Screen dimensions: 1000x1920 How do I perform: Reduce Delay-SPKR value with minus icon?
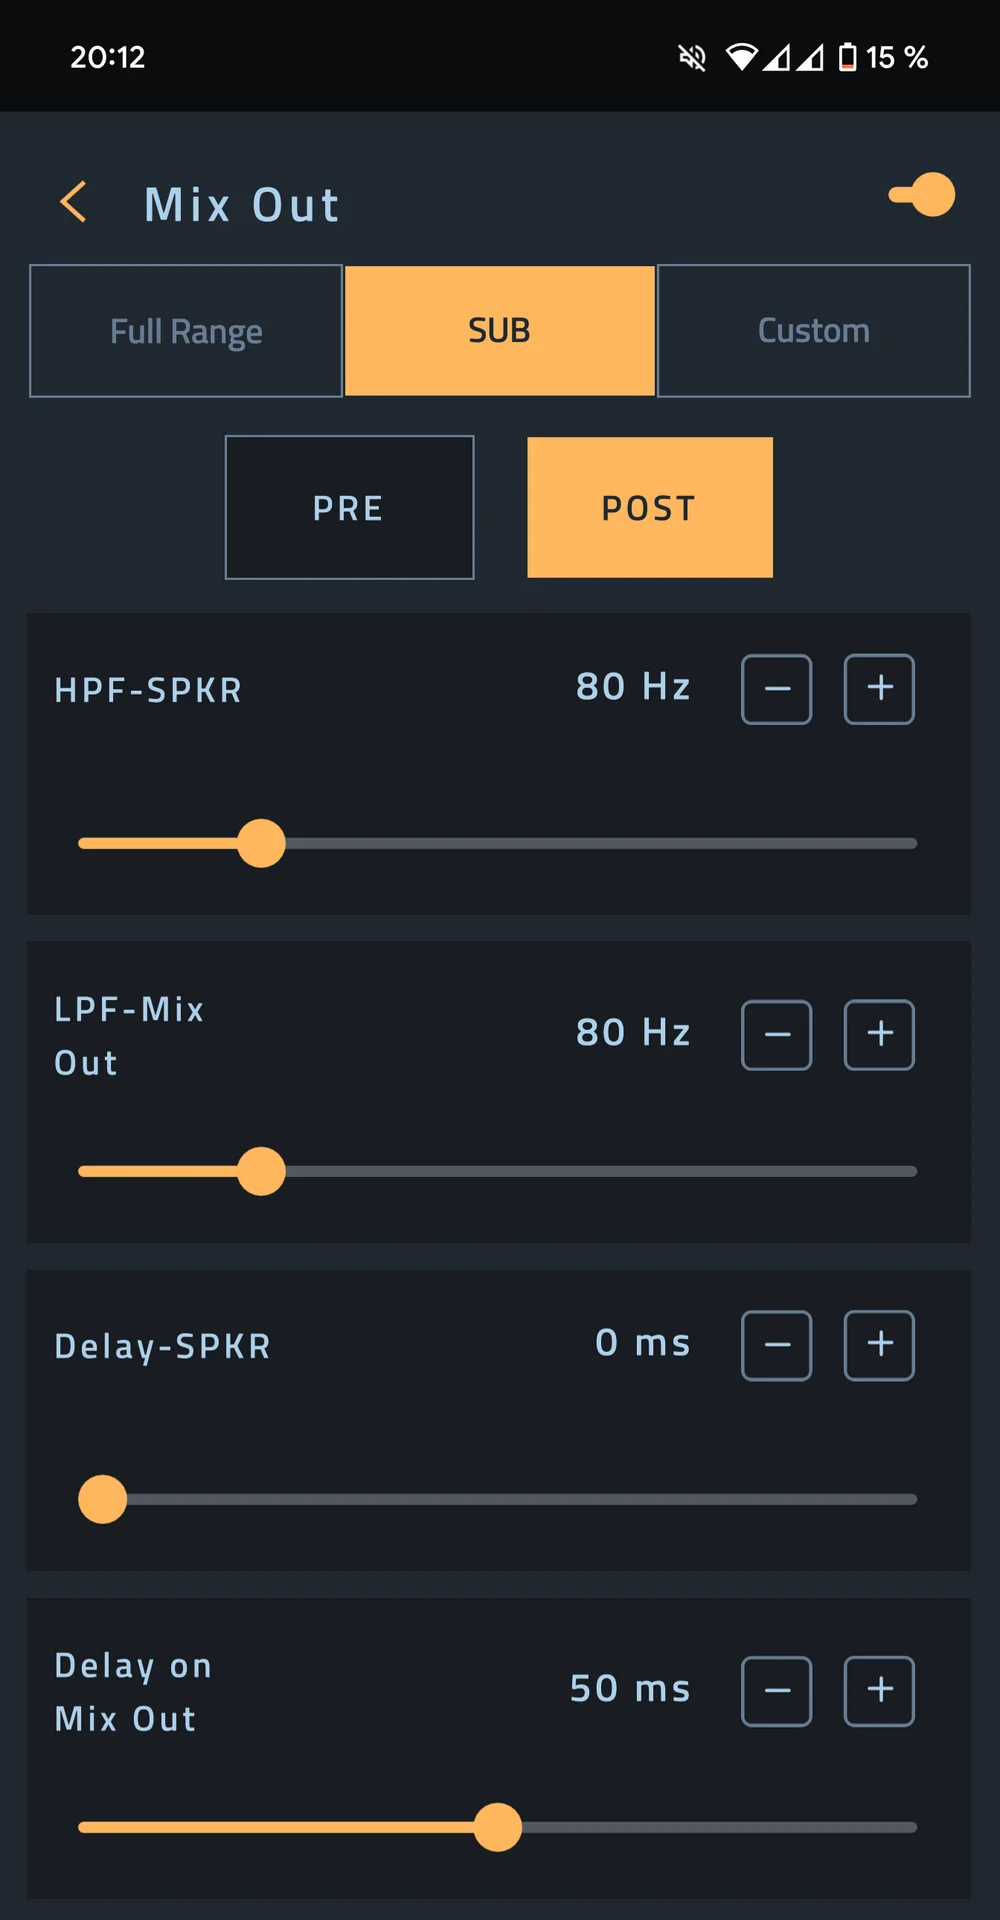[x=777, y=1346]
